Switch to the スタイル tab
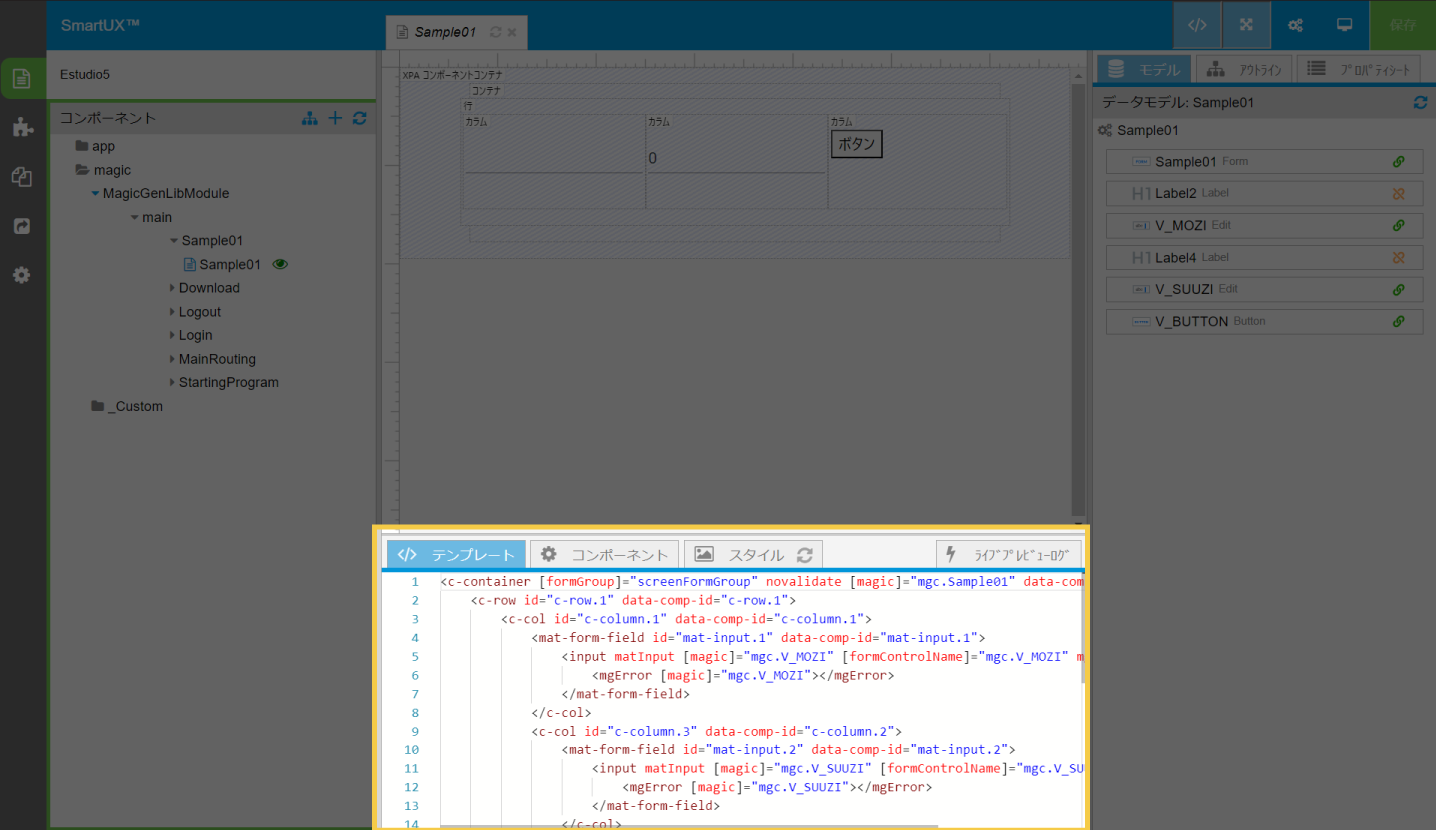Screen dimensions: 1436x830 click(x=753, y=554)
